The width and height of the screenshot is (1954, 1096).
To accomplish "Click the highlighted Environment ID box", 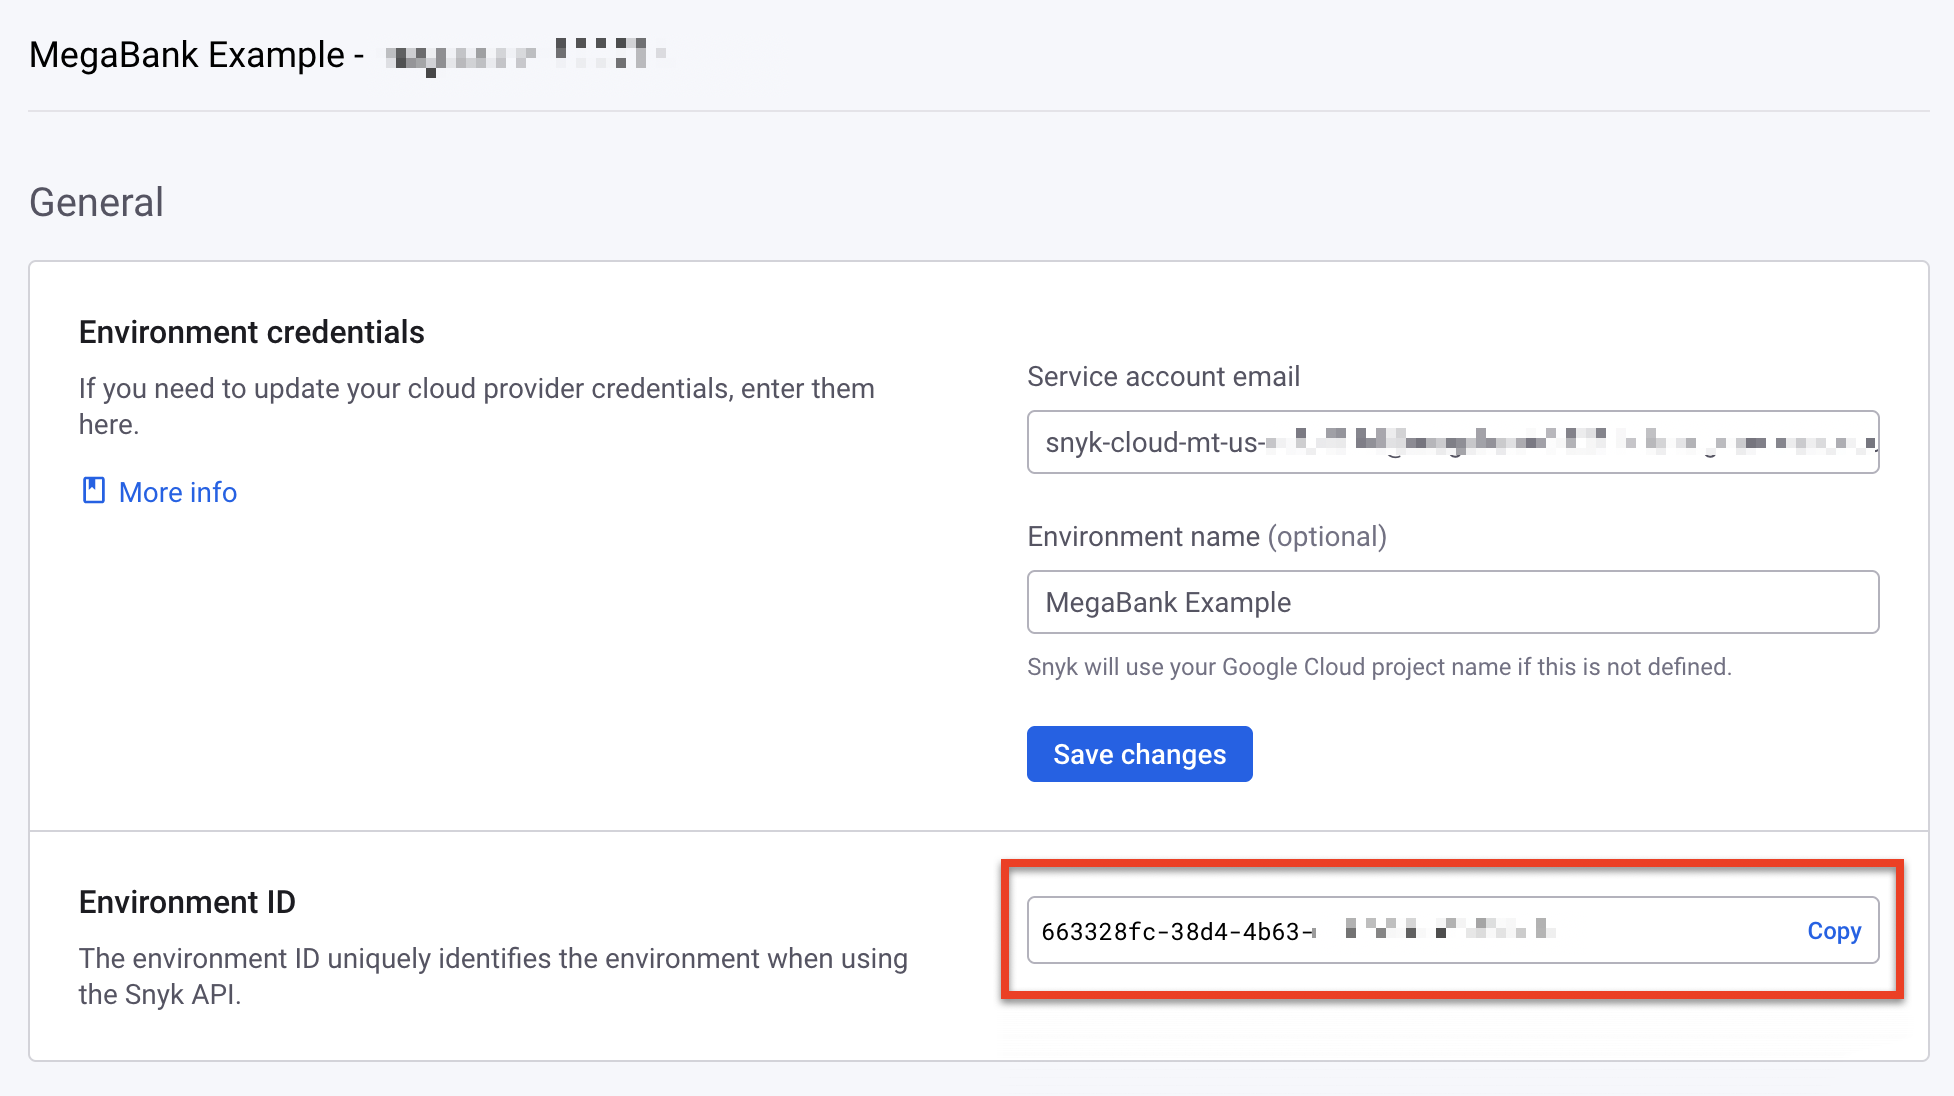I will point(1450,930).
